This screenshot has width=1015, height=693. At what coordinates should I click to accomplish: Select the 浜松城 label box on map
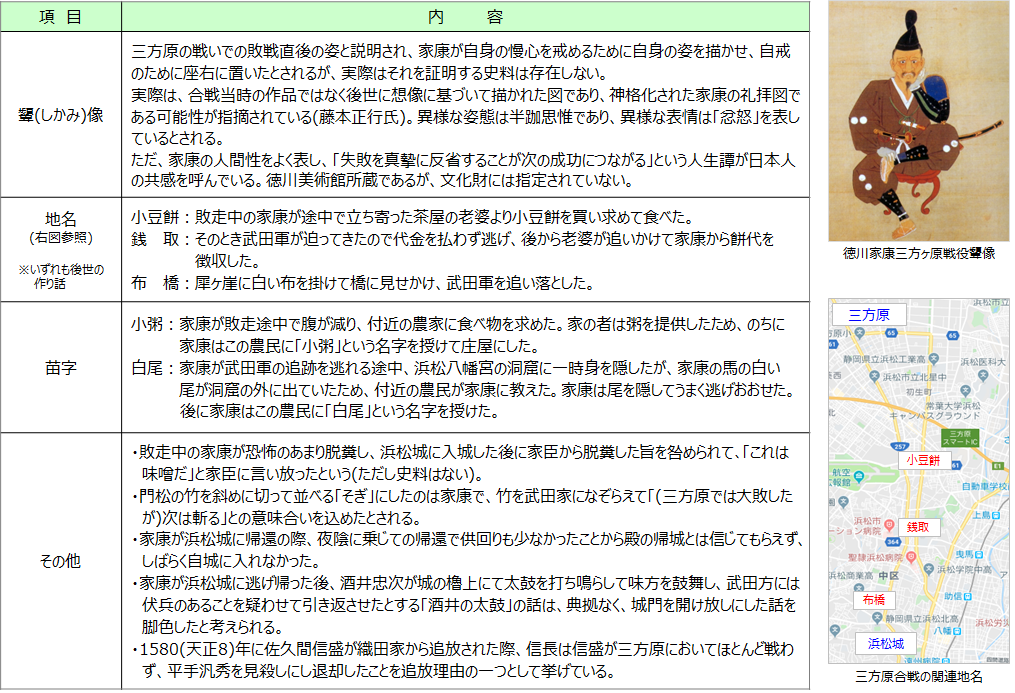pos(885,643)
